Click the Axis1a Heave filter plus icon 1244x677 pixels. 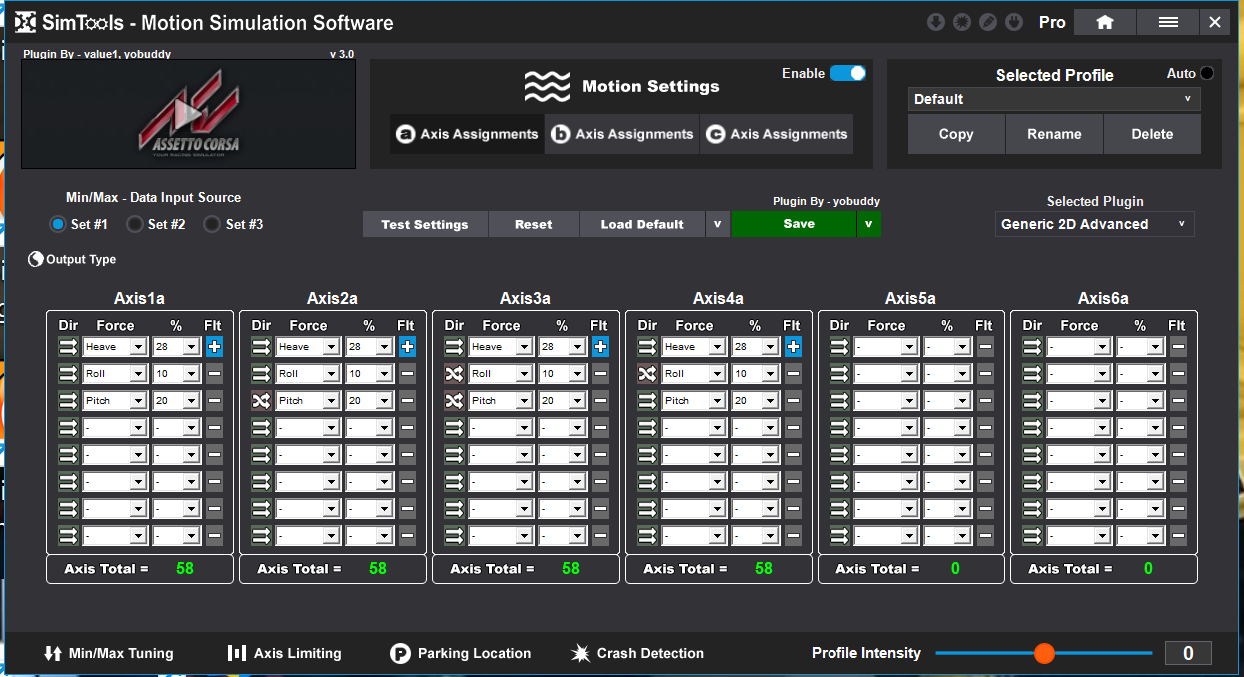click(214, 347)
